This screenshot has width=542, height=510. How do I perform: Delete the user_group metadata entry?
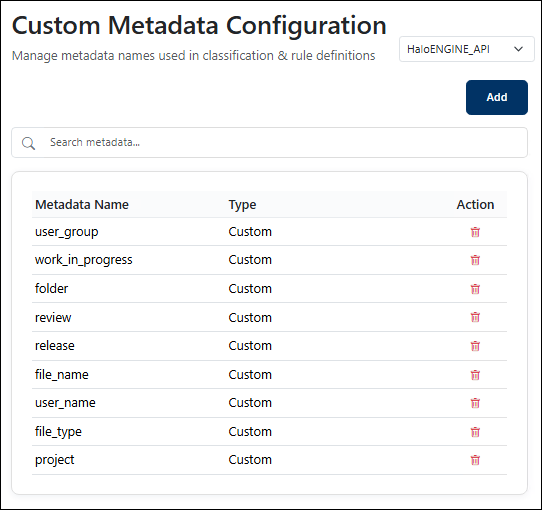(475, 232)
